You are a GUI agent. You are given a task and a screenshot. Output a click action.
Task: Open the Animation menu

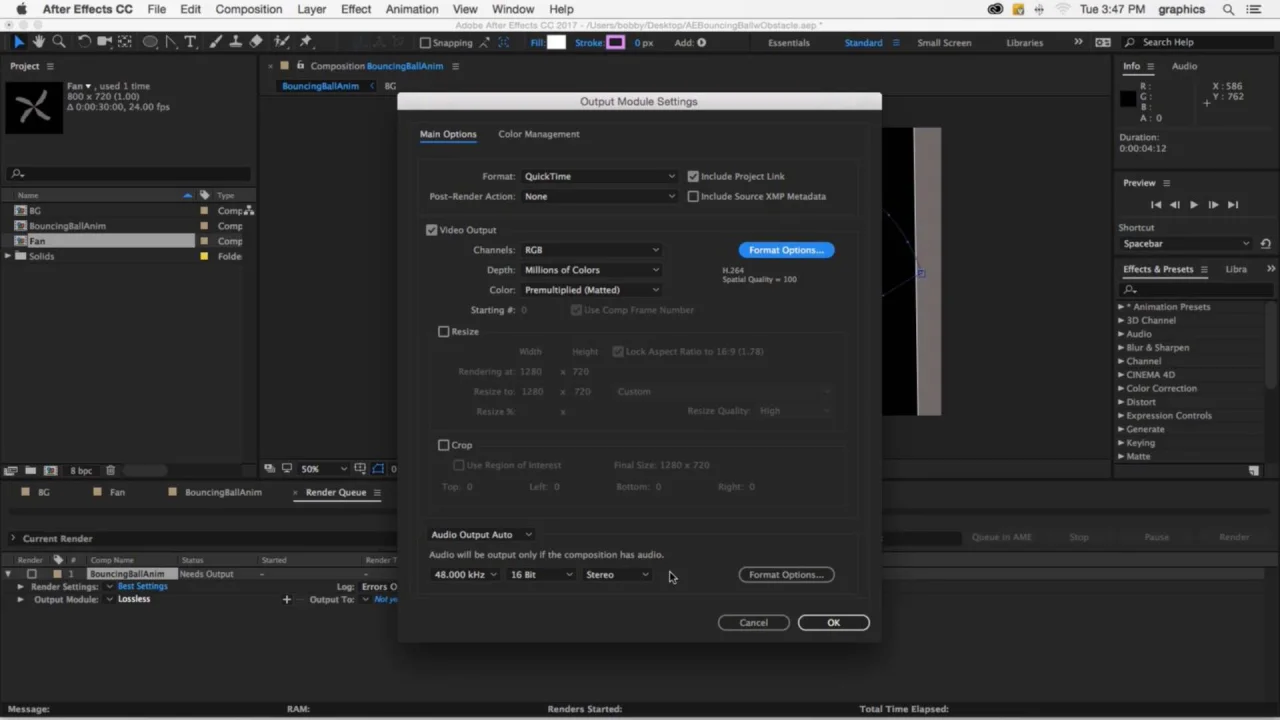point(412,9)
